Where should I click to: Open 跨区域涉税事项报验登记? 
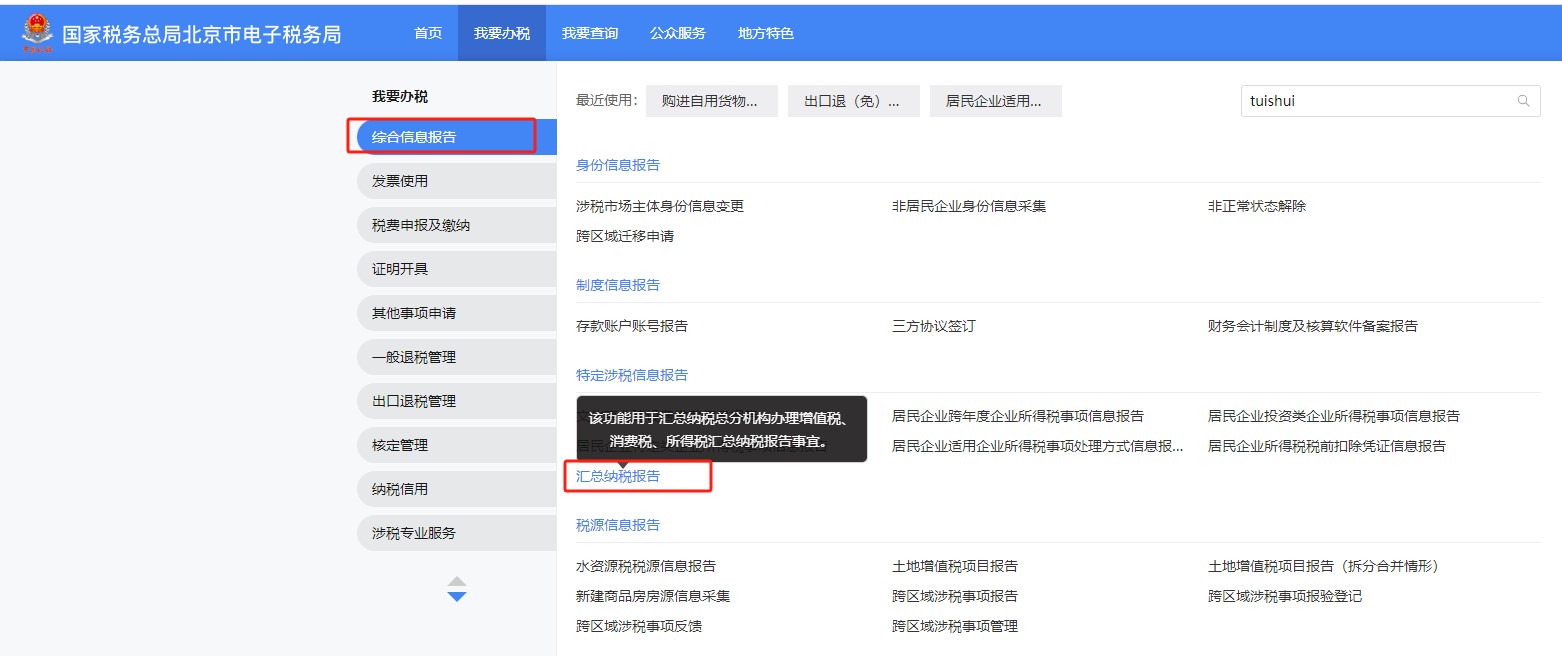coord(1285,596)
